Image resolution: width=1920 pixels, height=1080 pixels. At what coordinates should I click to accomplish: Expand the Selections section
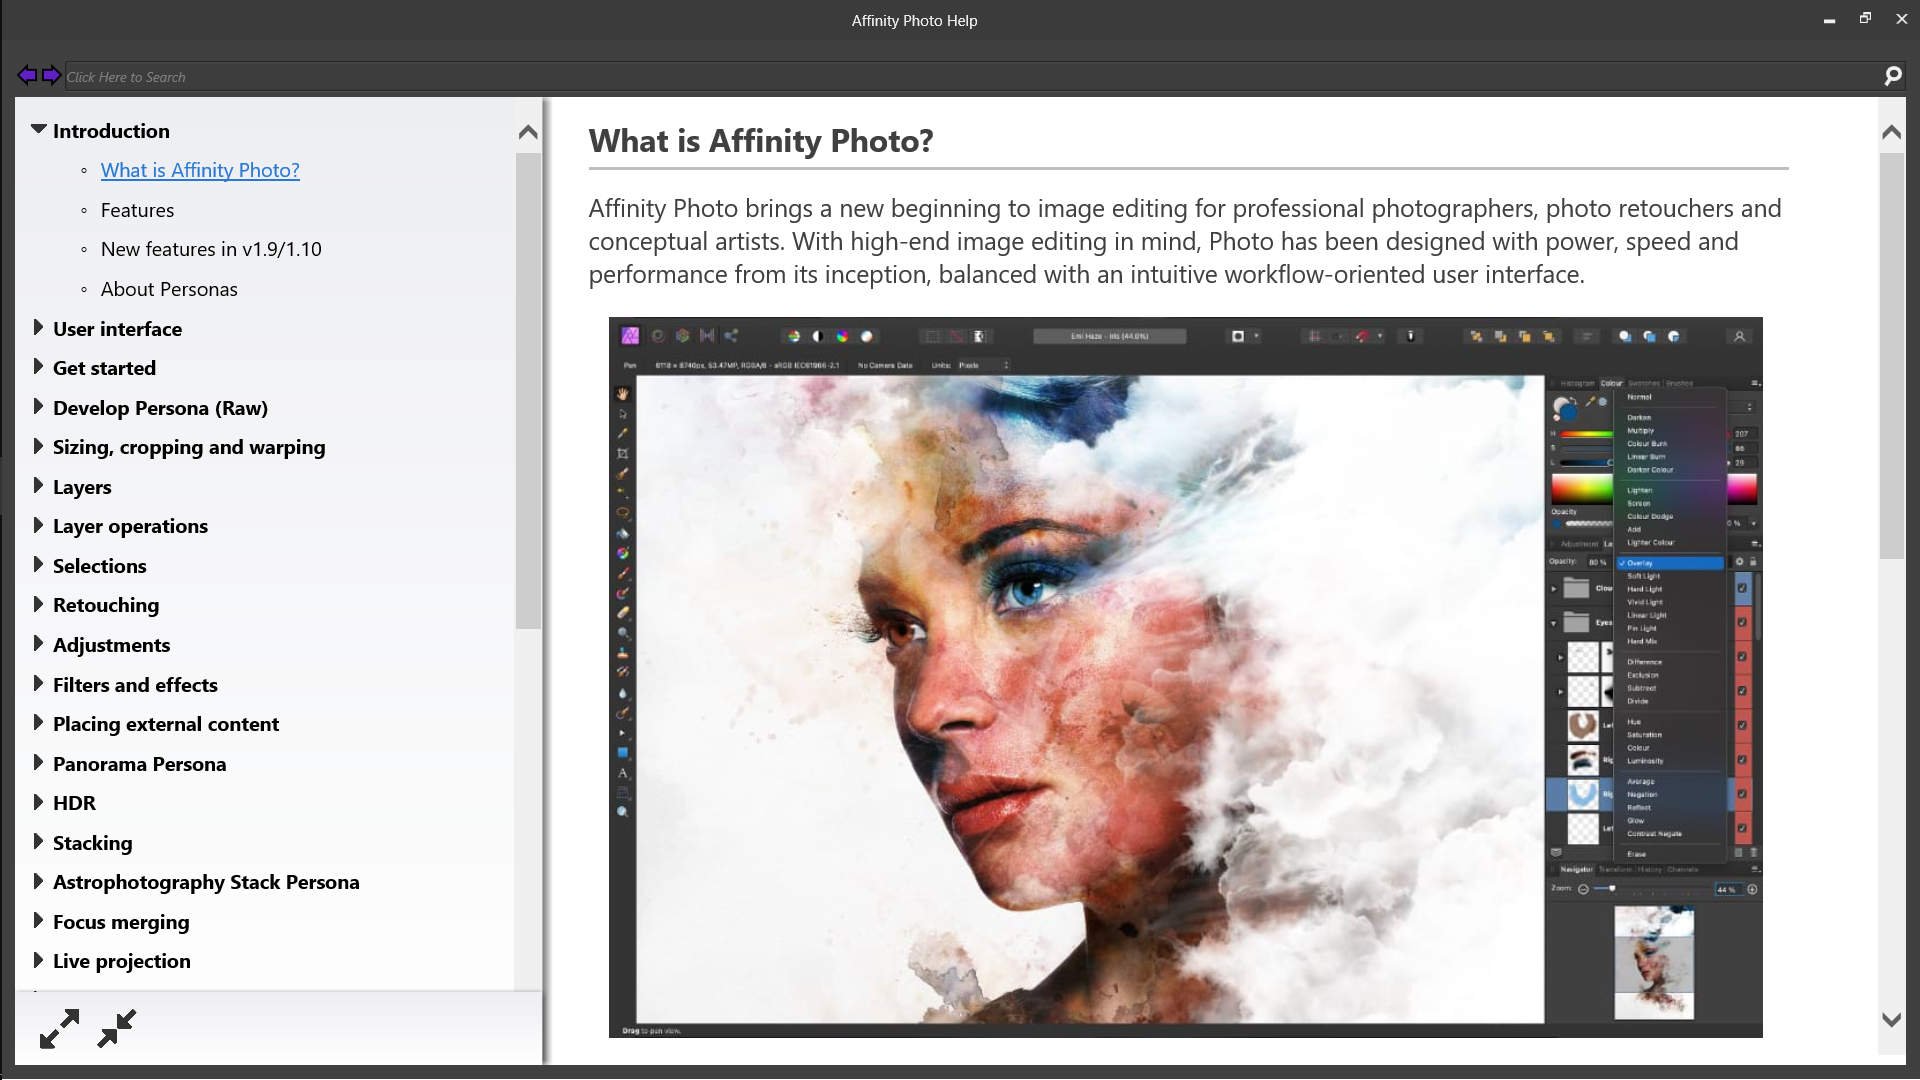38,564
